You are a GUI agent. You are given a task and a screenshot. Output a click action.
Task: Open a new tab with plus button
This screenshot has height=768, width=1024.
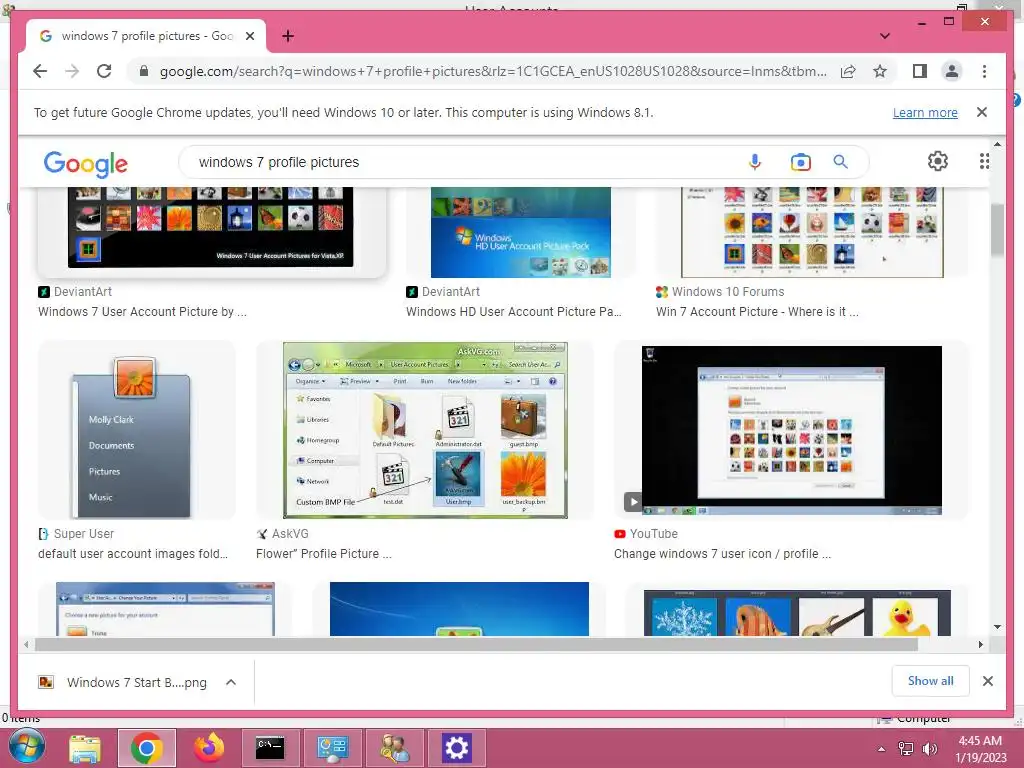pyautogui.click(x=288, y=36)
